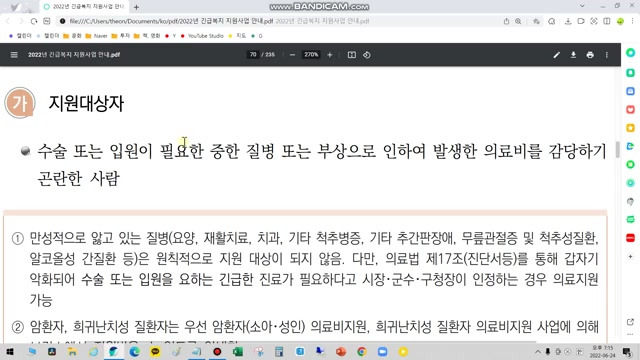Zoom out the PDF with minus icon
The width and height of the screenshot is (640, 360).
[x=292, y=55]
